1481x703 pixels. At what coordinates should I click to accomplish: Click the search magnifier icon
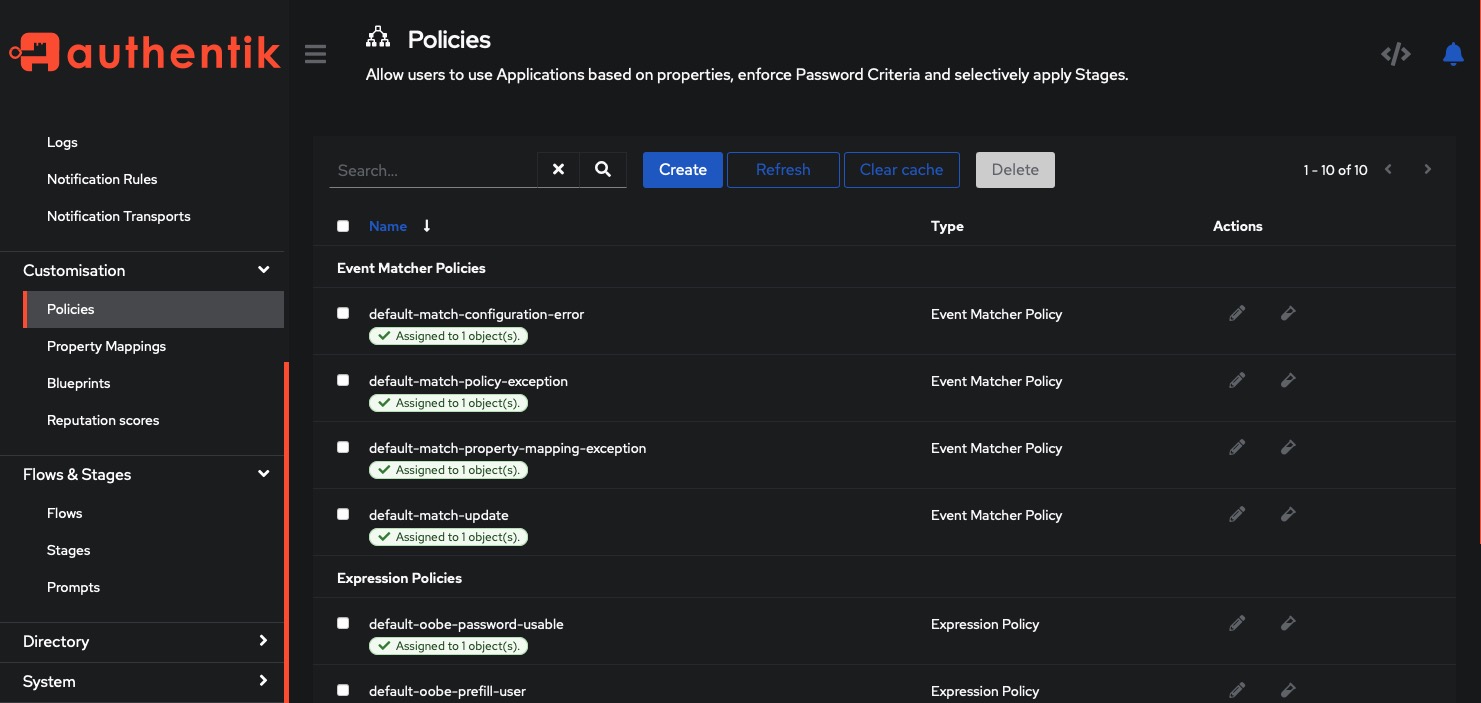pyautogui.click(x=603, y=170)
